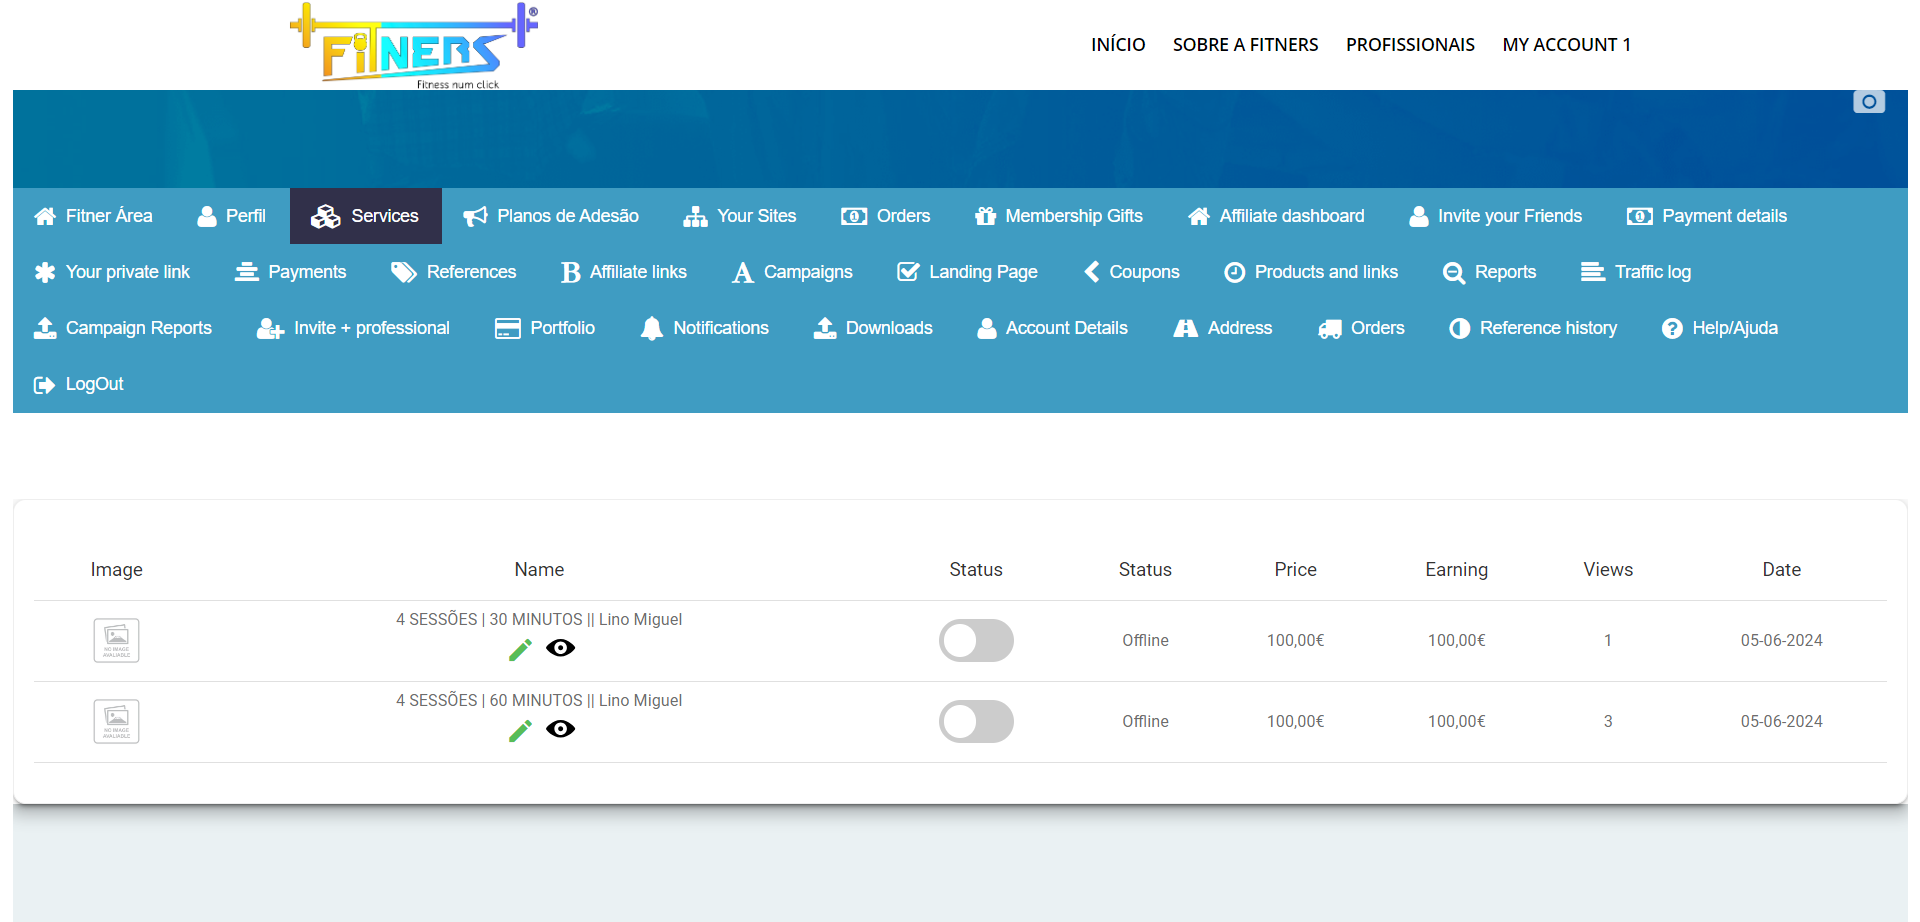Image resolution: width=1920 pixels, height=922 pixels.
Task: View the 60 MINUTOS service via eye icon
Action: click(561, 729)
